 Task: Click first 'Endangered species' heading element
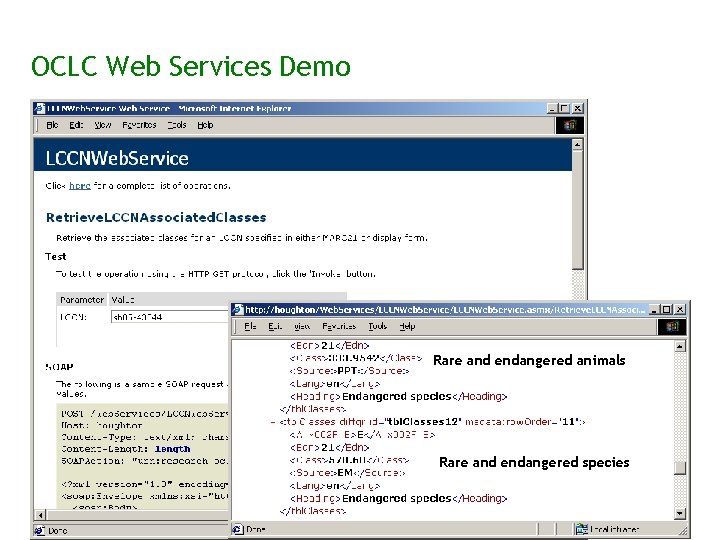click(397, 396)
